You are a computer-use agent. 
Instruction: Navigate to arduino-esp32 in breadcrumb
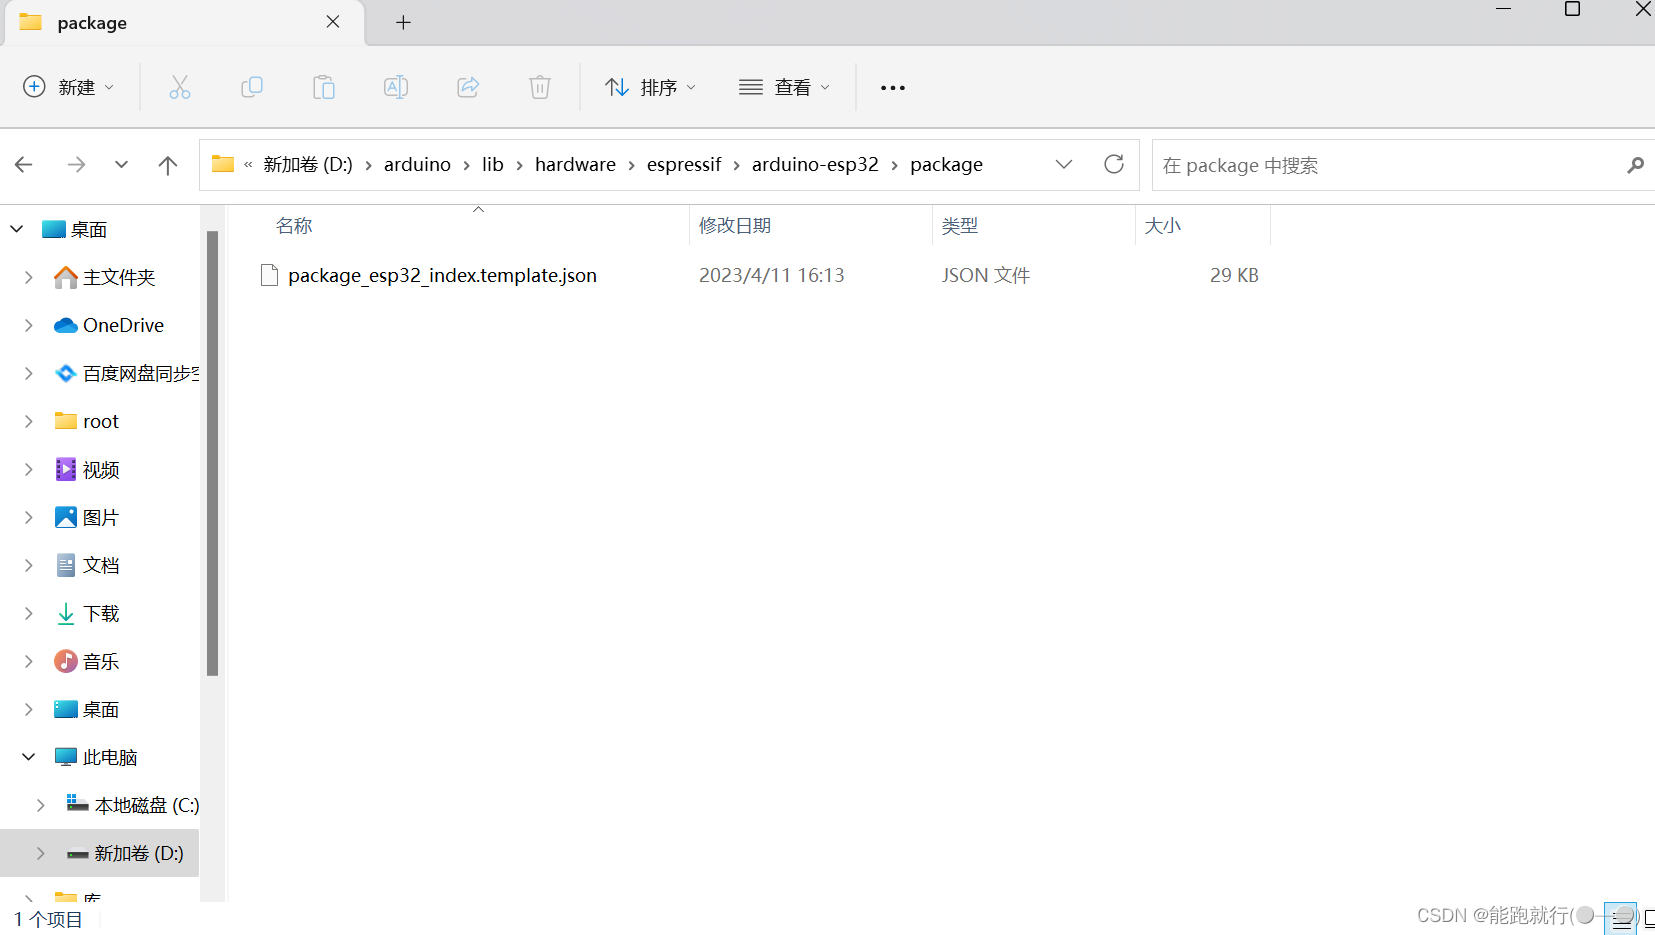[815, 164]
